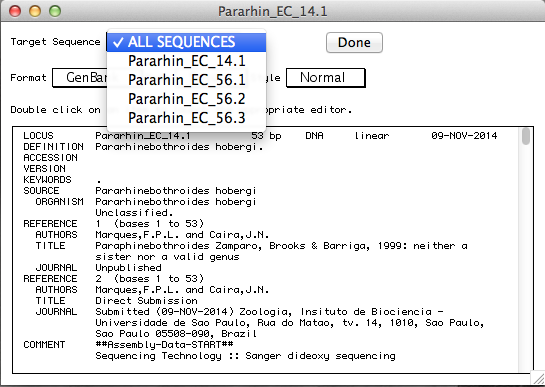Click the COMMENT ##Assembly-Data-START## line
Viewport: 545px width, 387px height.
(128, 345)
